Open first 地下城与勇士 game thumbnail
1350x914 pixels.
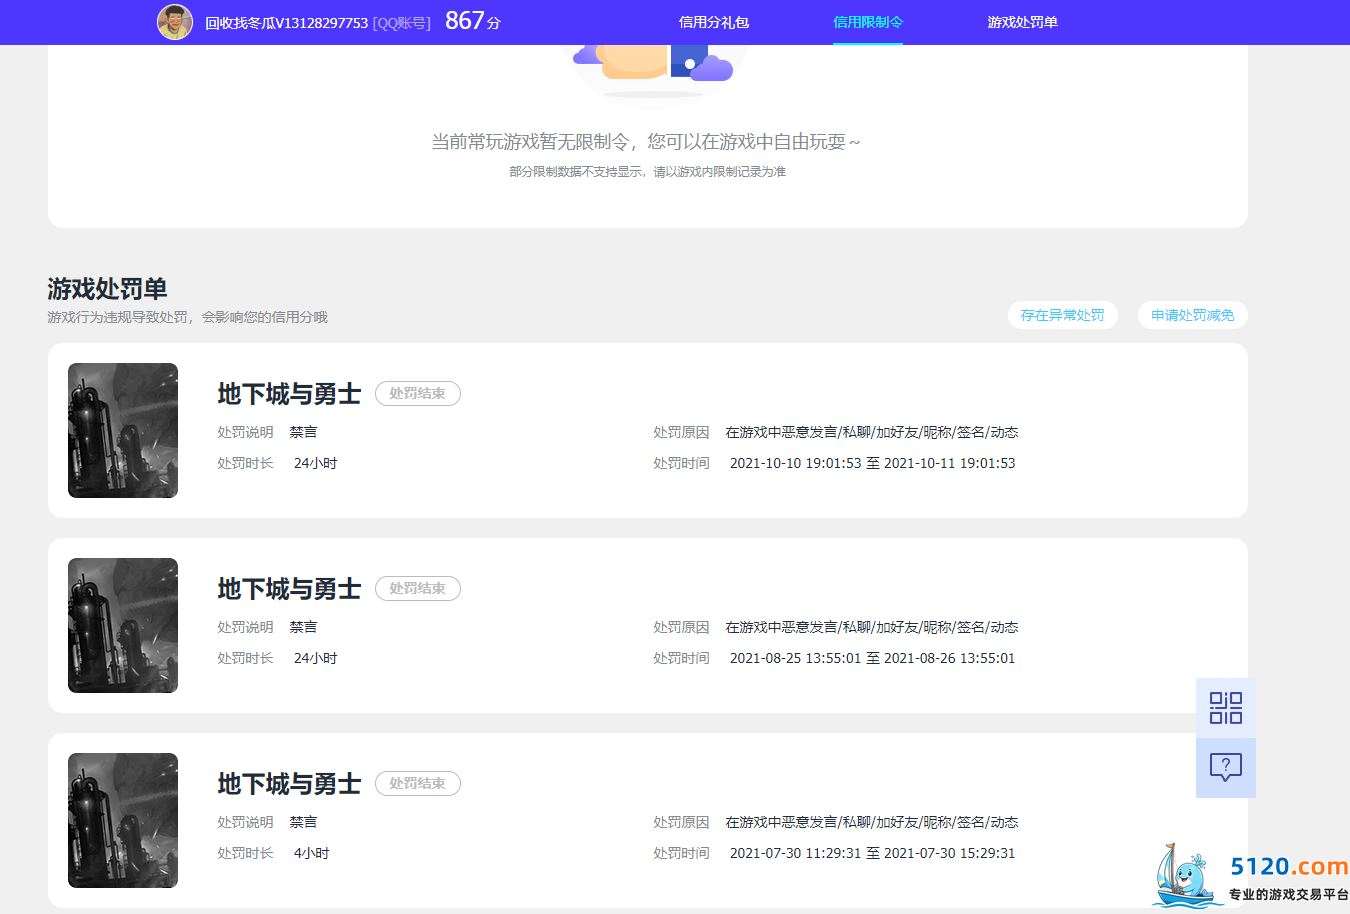pos(123,430)
